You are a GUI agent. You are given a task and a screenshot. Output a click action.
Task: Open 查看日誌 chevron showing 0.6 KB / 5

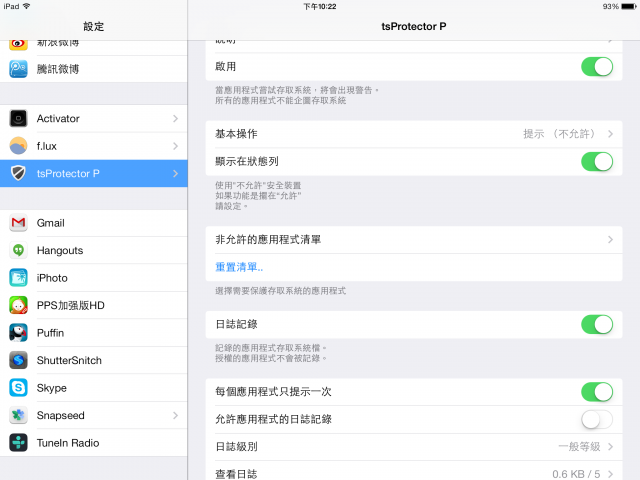coord(611,474)
